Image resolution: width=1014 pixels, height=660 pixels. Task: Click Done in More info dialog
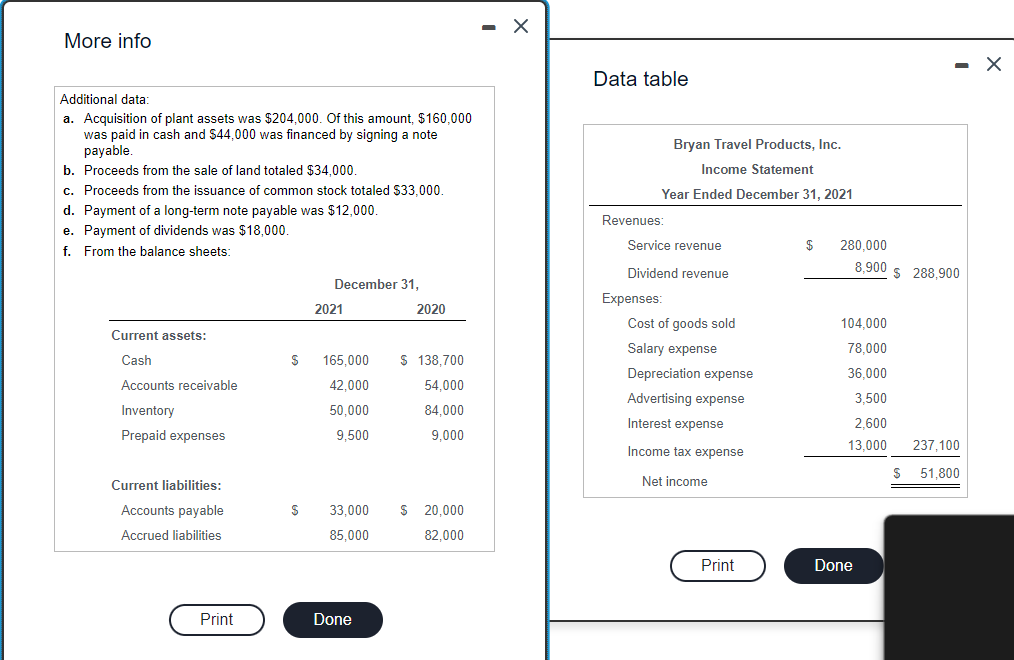pyautogui.click(x=332, y=620)
